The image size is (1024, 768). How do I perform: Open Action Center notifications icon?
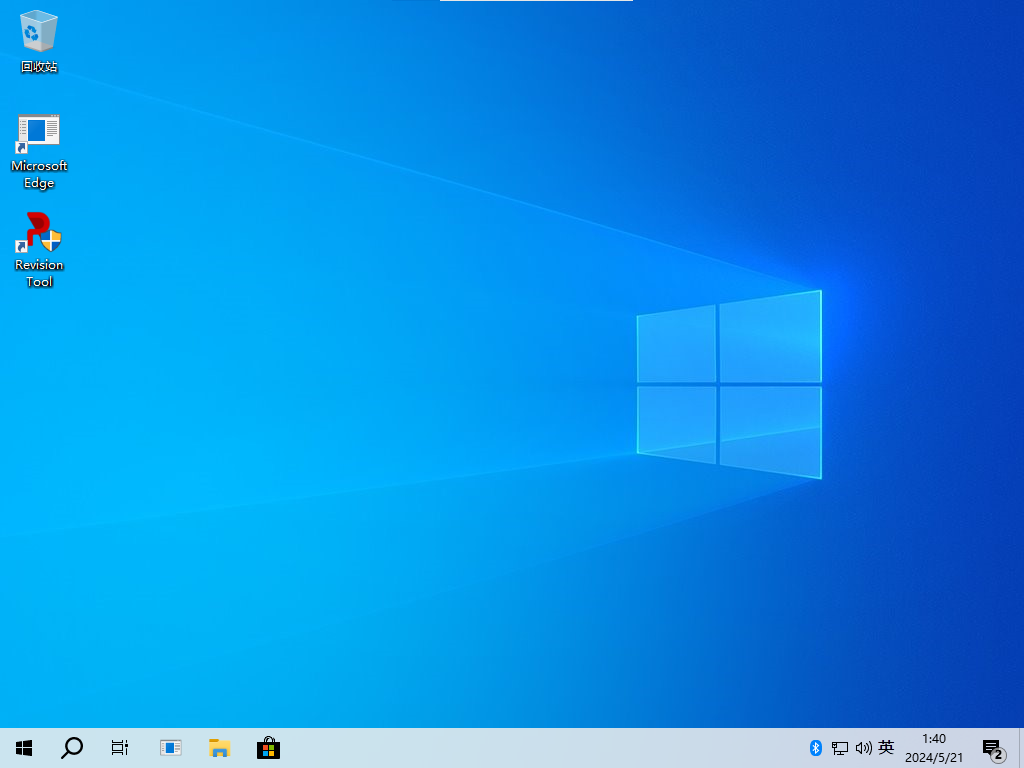993,749
